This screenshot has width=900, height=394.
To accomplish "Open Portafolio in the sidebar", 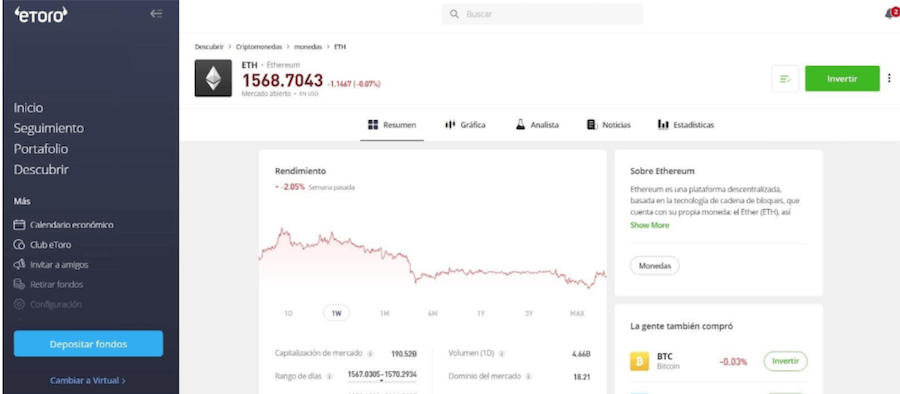I will 41,149.
